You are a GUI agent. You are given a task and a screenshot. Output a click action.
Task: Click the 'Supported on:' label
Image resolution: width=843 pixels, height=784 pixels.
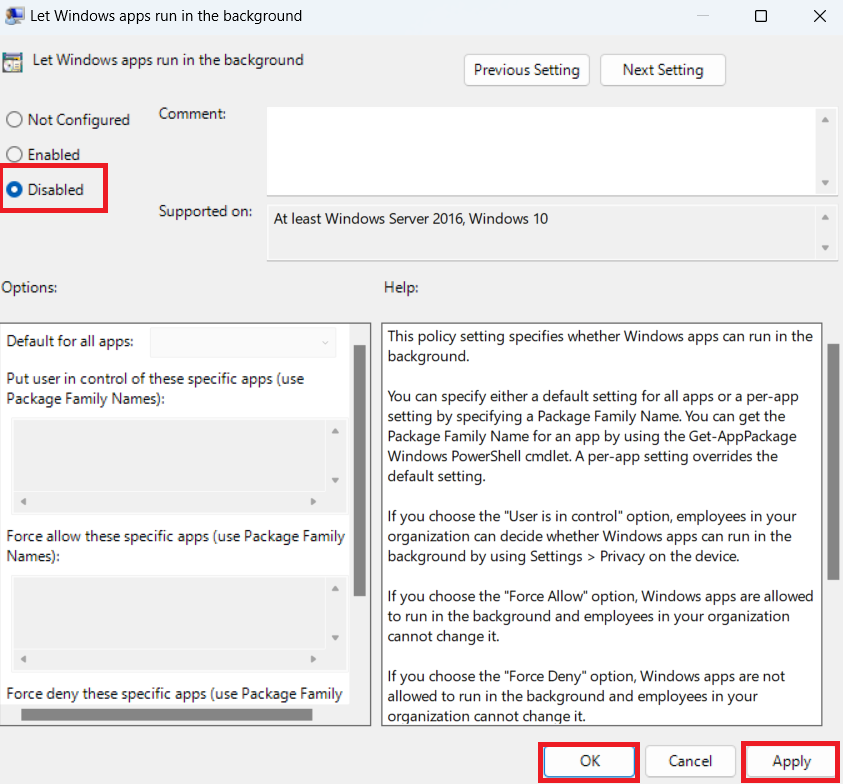(x=205, y=211)
